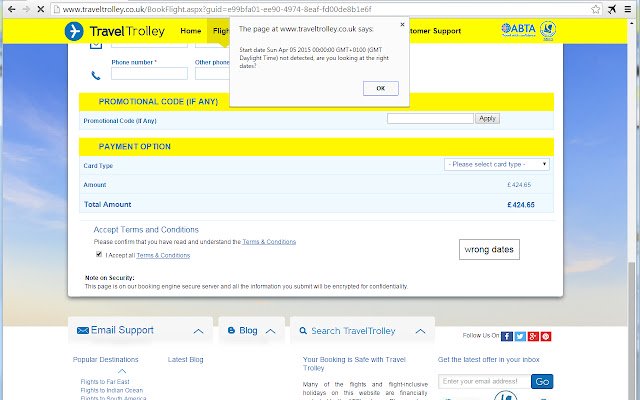Viewport: 640px width, 400px height.
Task: Click the phone handset icon
Action: (x=96, y=75)
